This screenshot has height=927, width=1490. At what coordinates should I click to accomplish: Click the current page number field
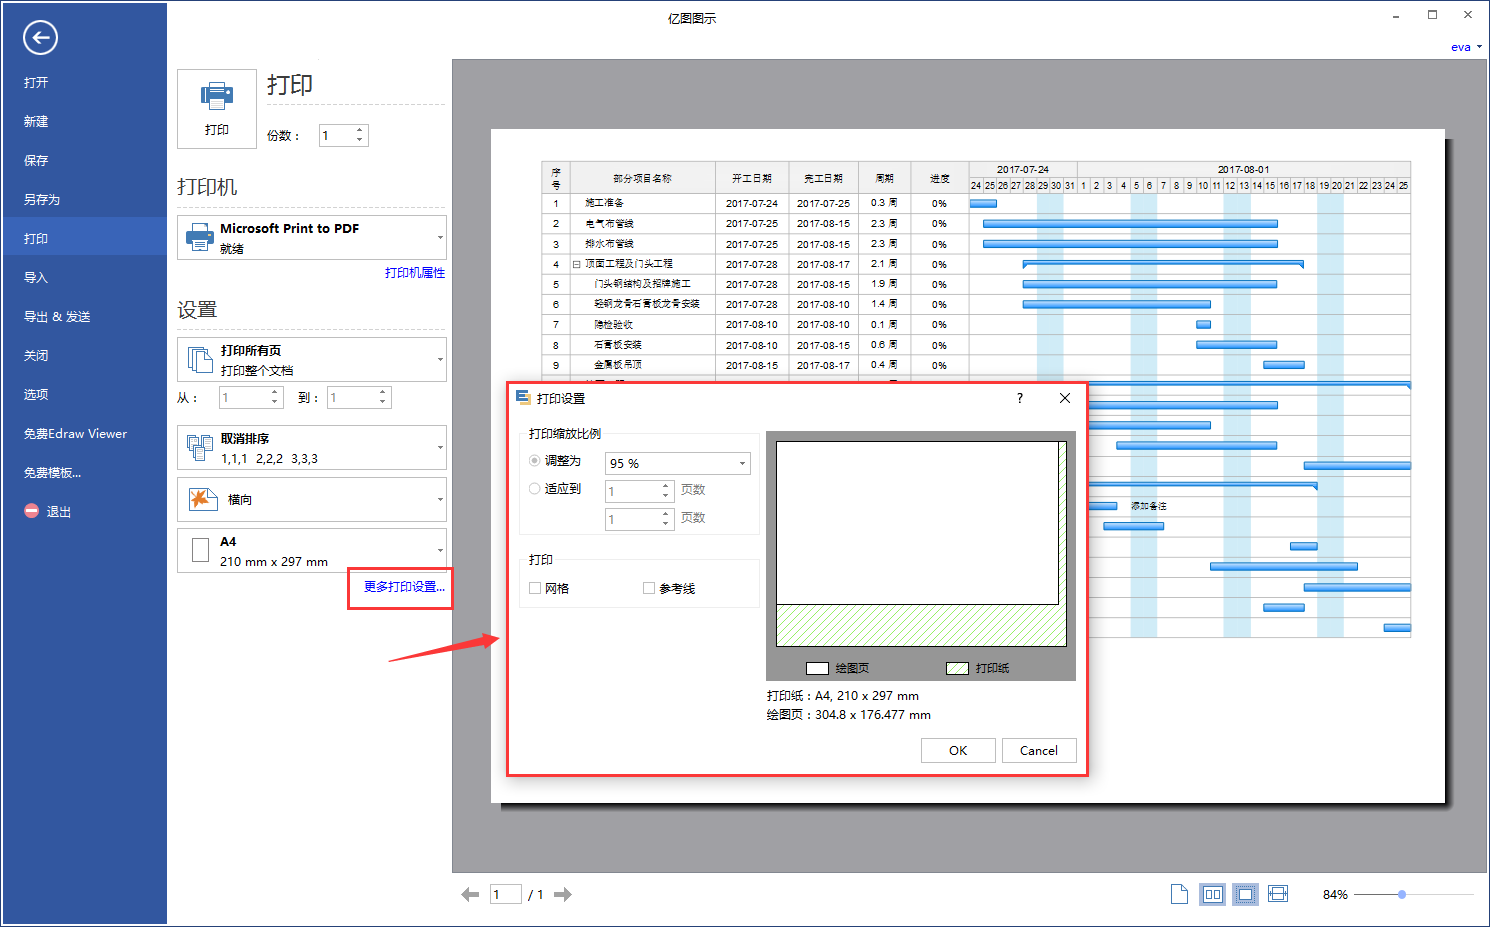[x=505, y=894]
